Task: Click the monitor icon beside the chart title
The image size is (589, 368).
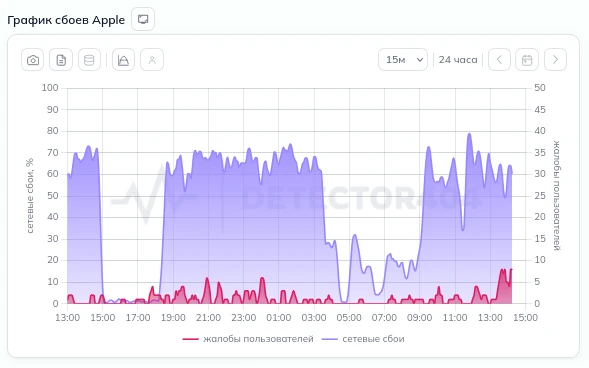Action: [x=143, y=19]
